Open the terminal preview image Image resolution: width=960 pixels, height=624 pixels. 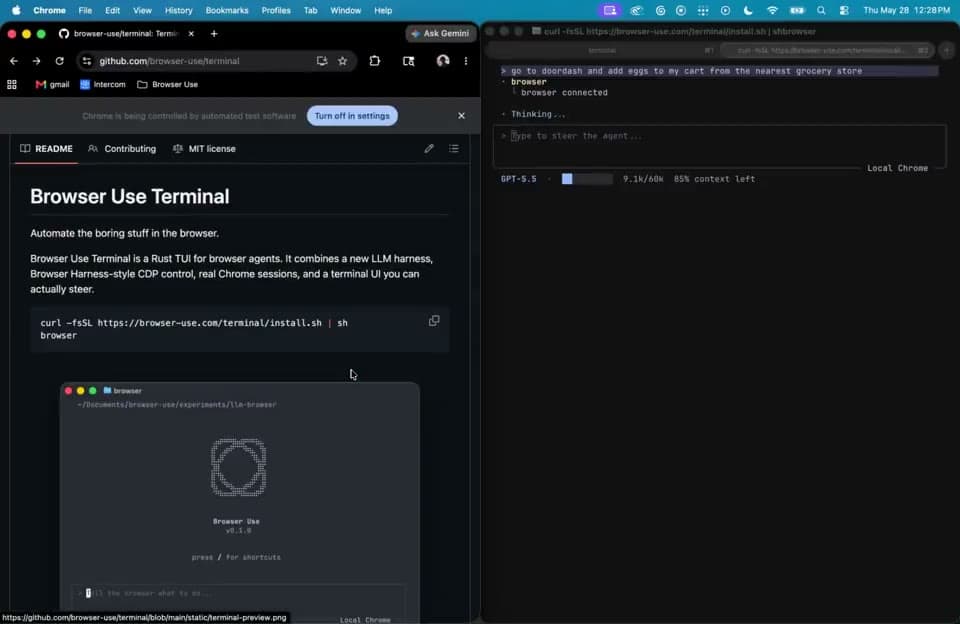coord(239,502)
